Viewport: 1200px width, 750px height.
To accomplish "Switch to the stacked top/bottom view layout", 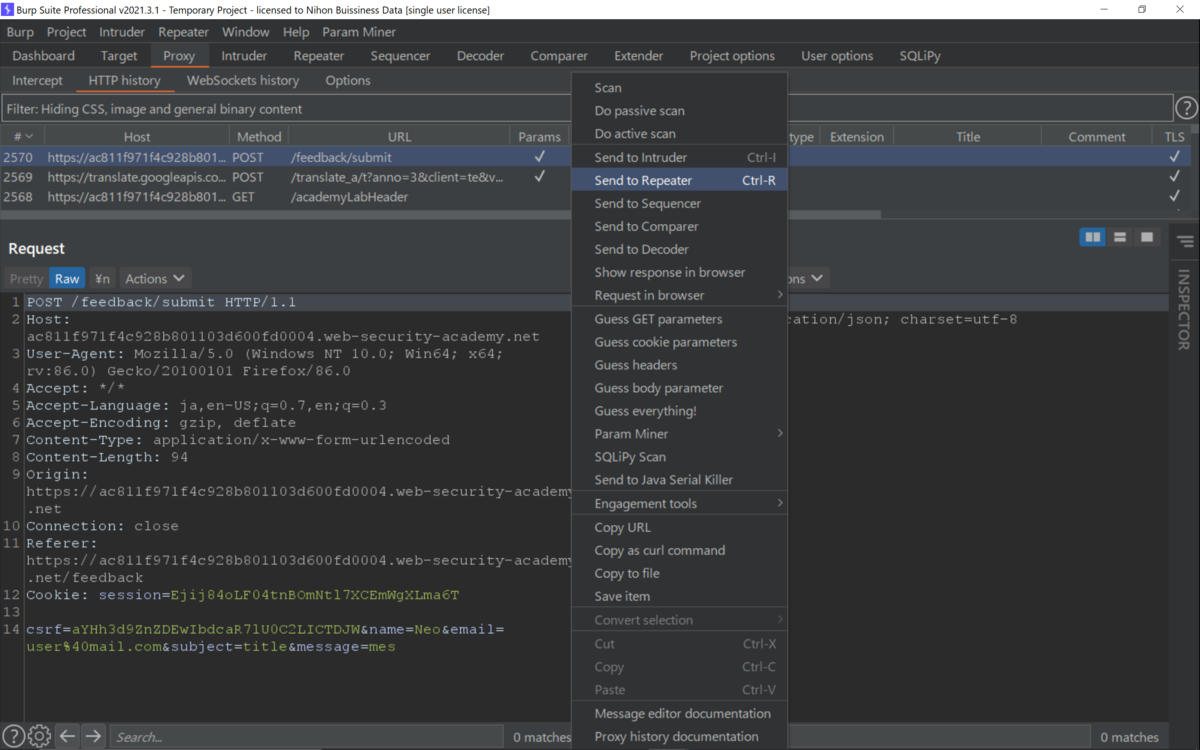I will click(1120, 237).
